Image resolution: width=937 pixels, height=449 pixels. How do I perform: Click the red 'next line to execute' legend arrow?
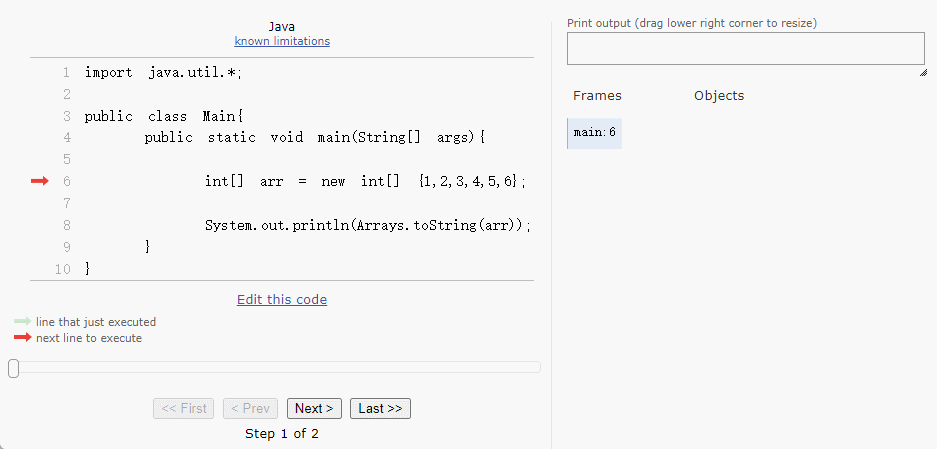(22, 338)
